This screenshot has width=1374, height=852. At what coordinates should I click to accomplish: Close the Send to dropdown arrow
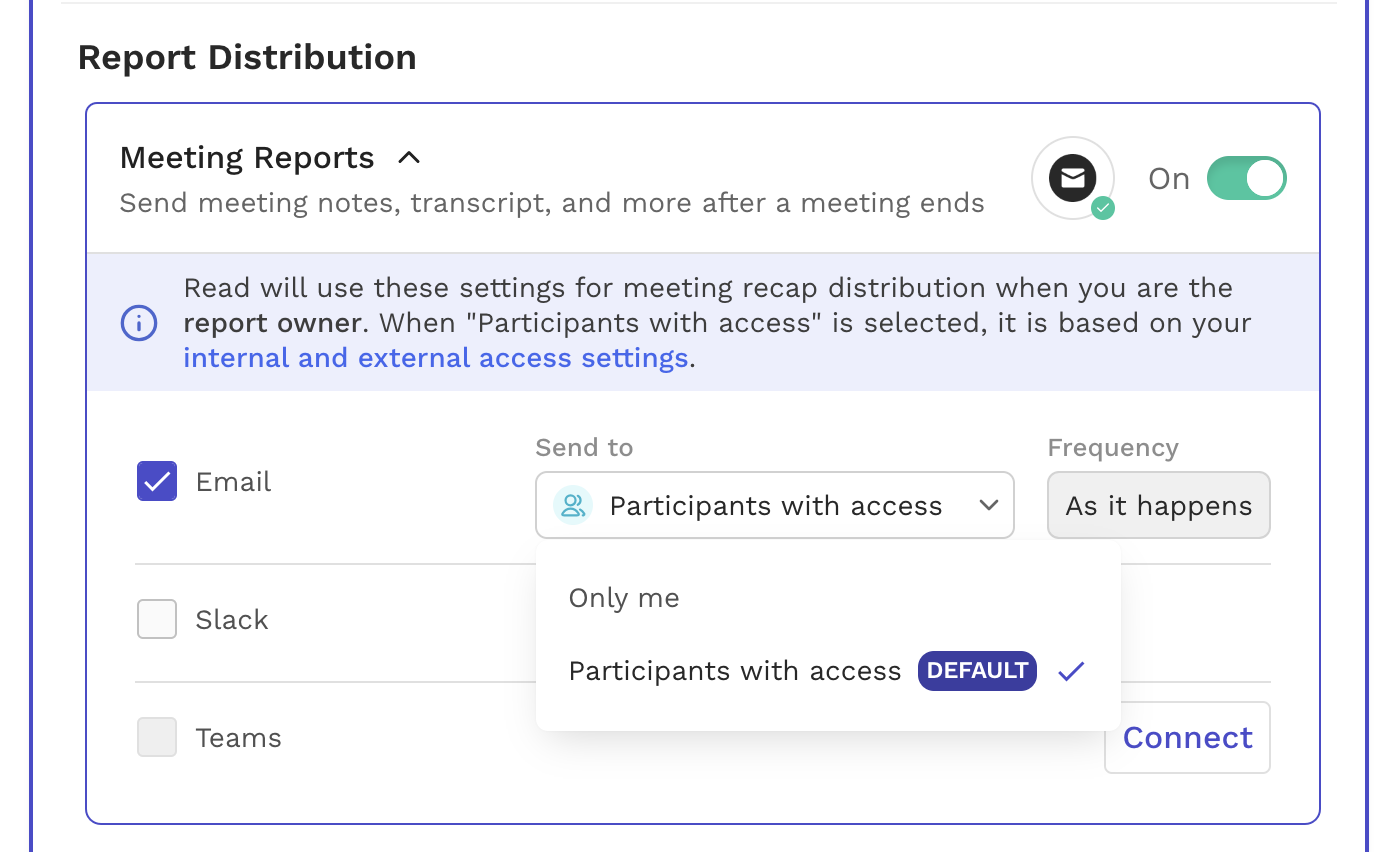(x=989, y=505)
